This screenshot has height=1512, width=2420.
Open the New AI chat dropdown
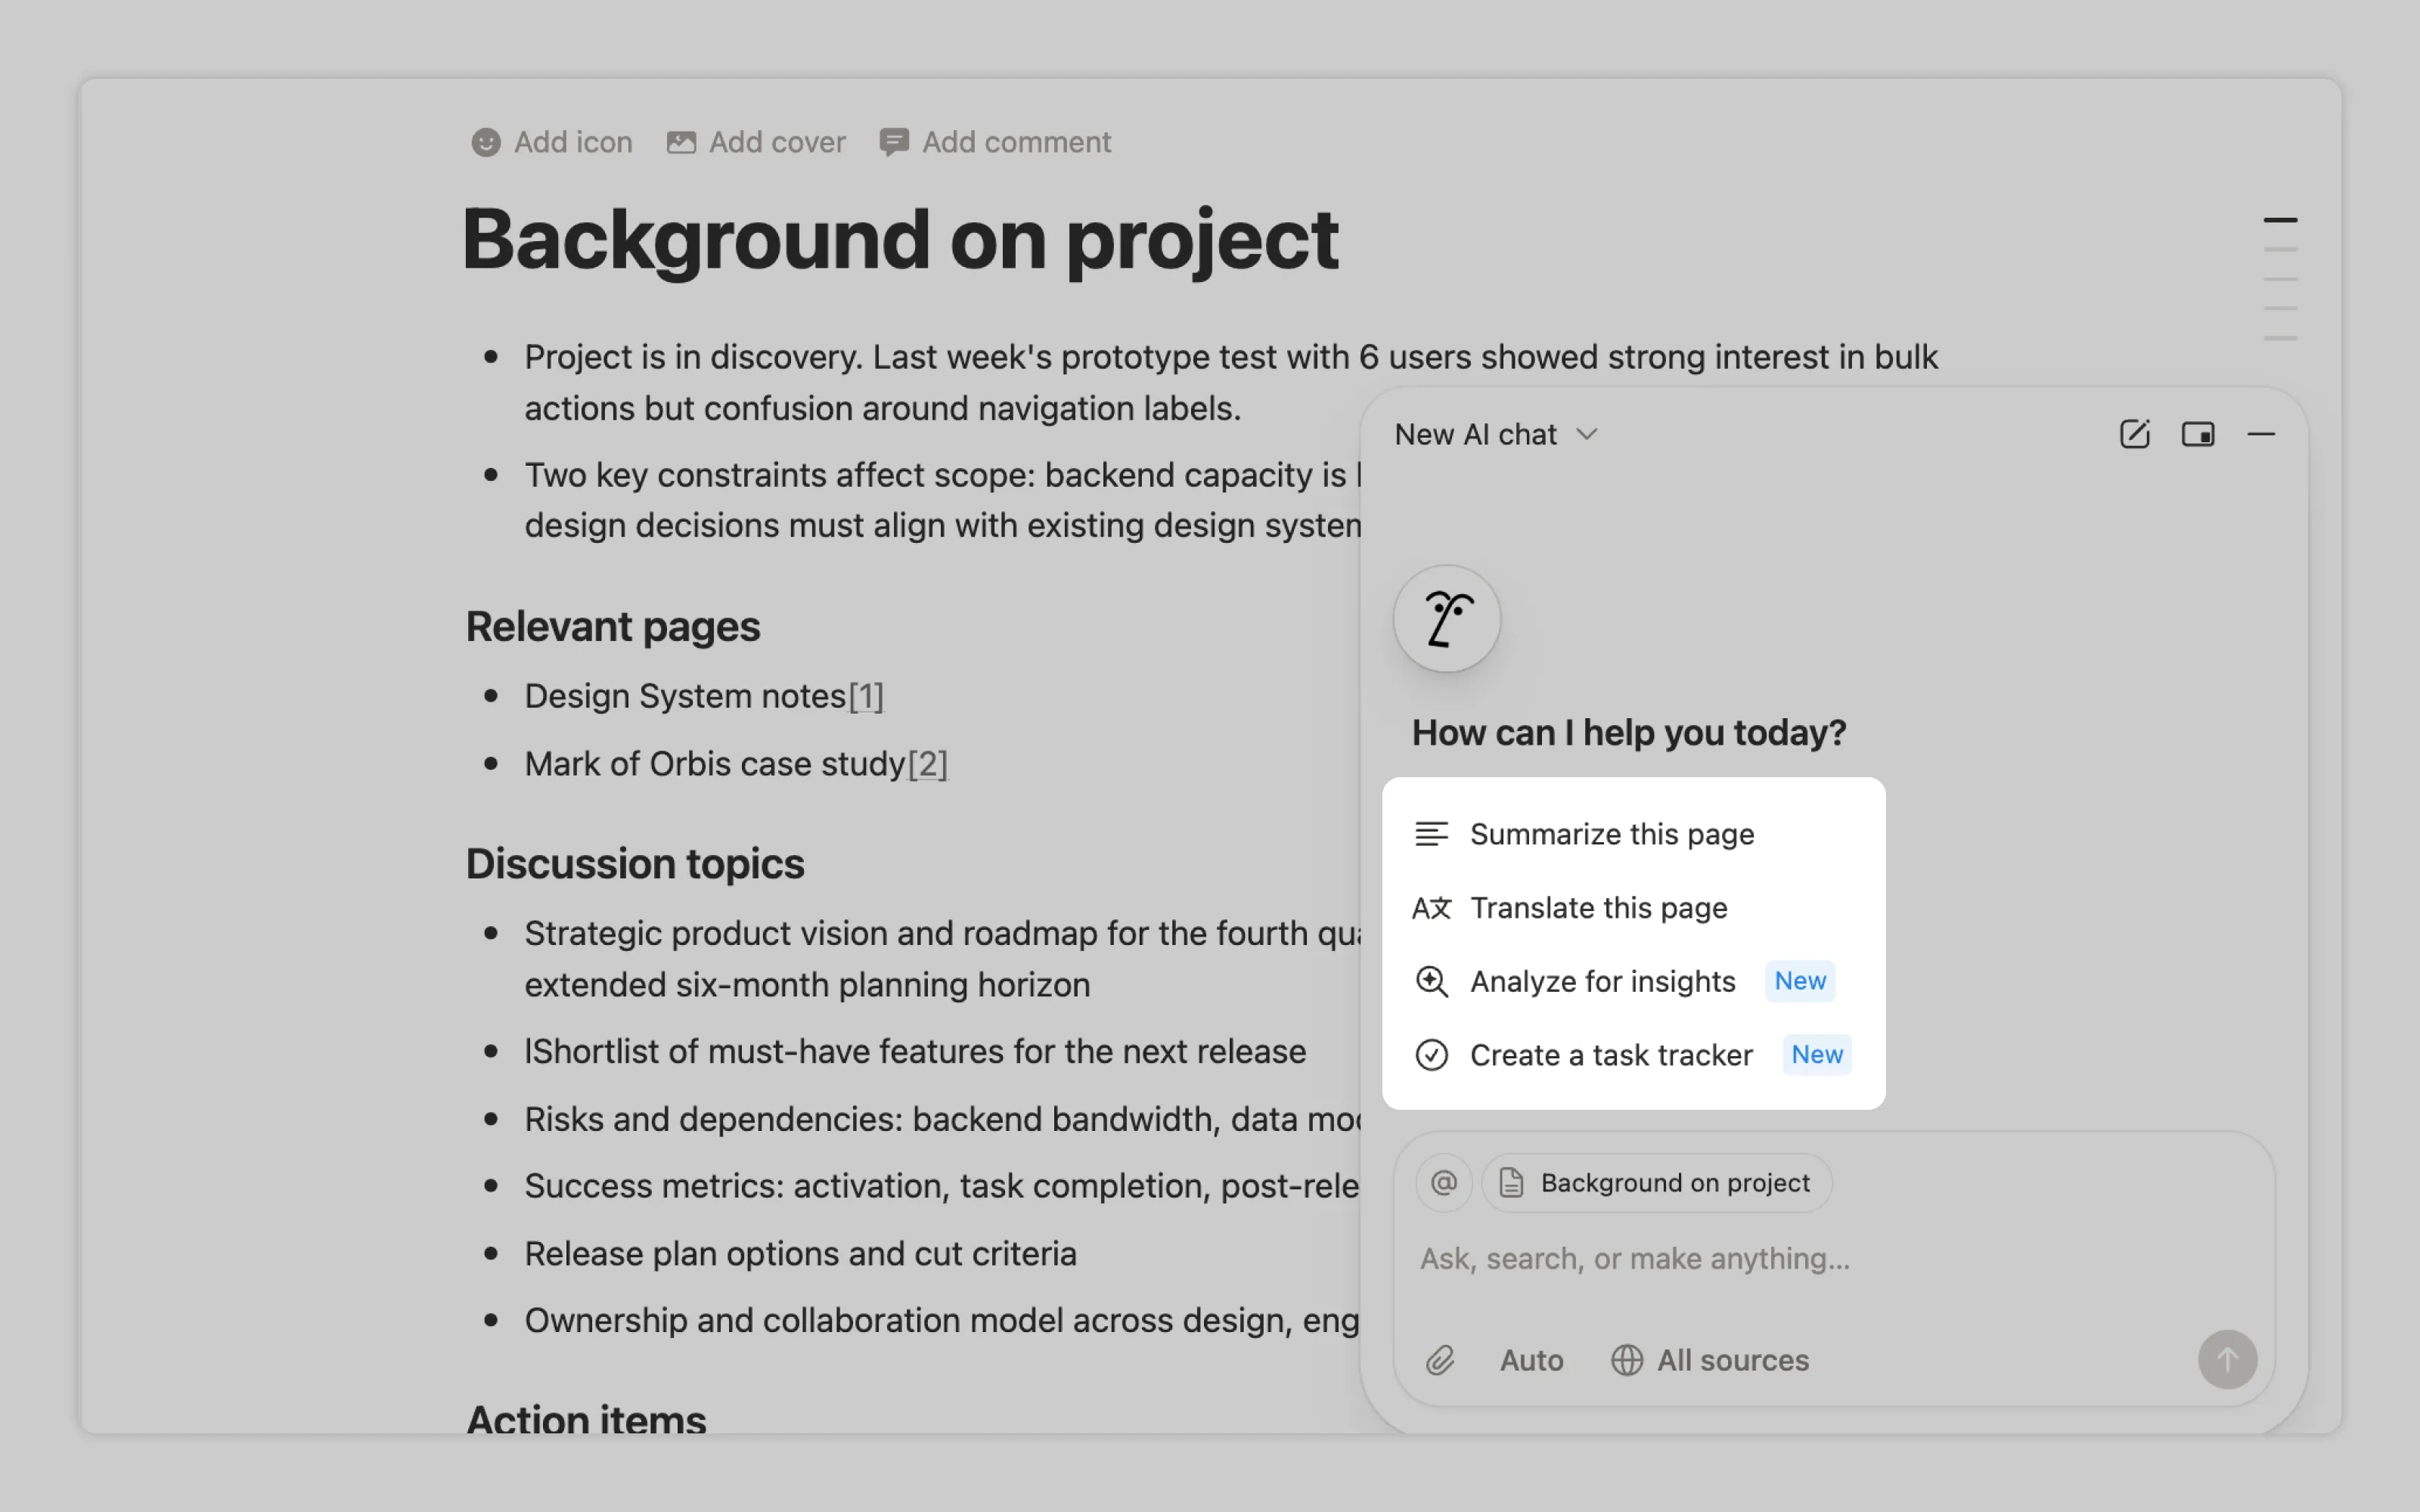[x=1496, y=434]
